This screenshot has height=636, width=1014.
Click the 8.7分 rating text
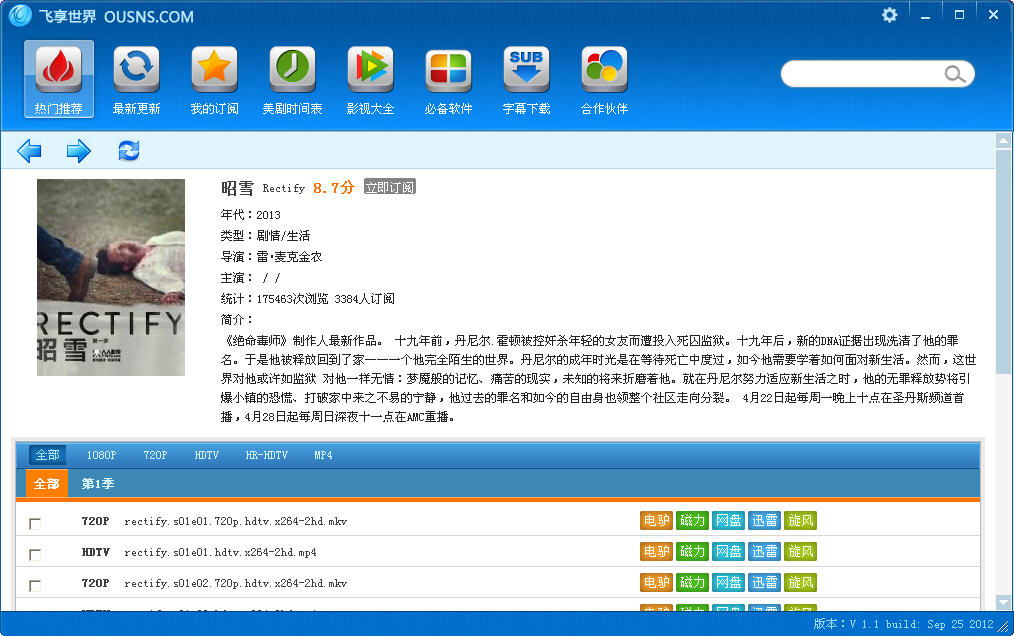[334, 188]
